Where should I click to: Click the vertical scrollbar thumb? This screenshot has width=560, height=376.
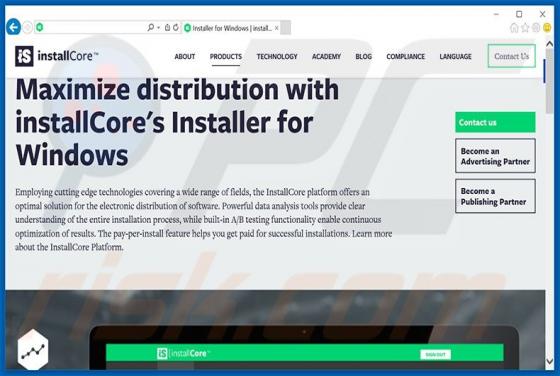click(550, 81)
